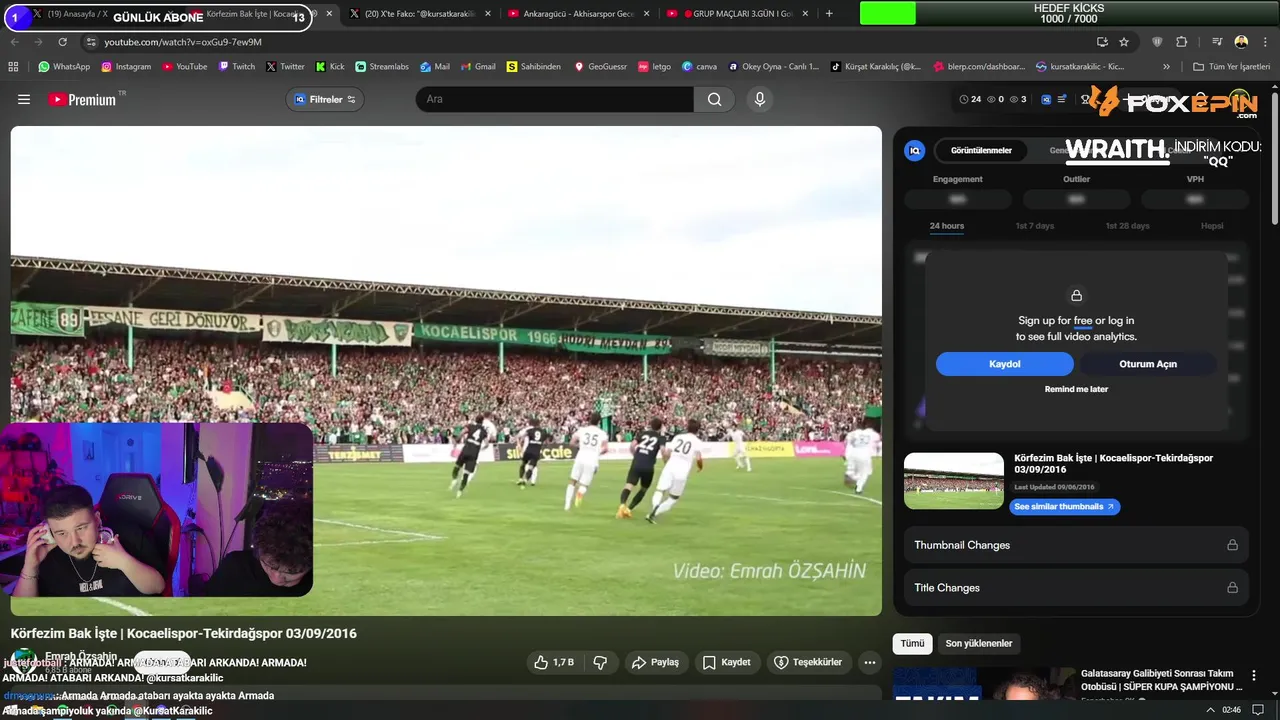The width and height of the screenshot is (1280, 720).
Task: Open the canva bookmark
Action: click(x=700, y=66)
